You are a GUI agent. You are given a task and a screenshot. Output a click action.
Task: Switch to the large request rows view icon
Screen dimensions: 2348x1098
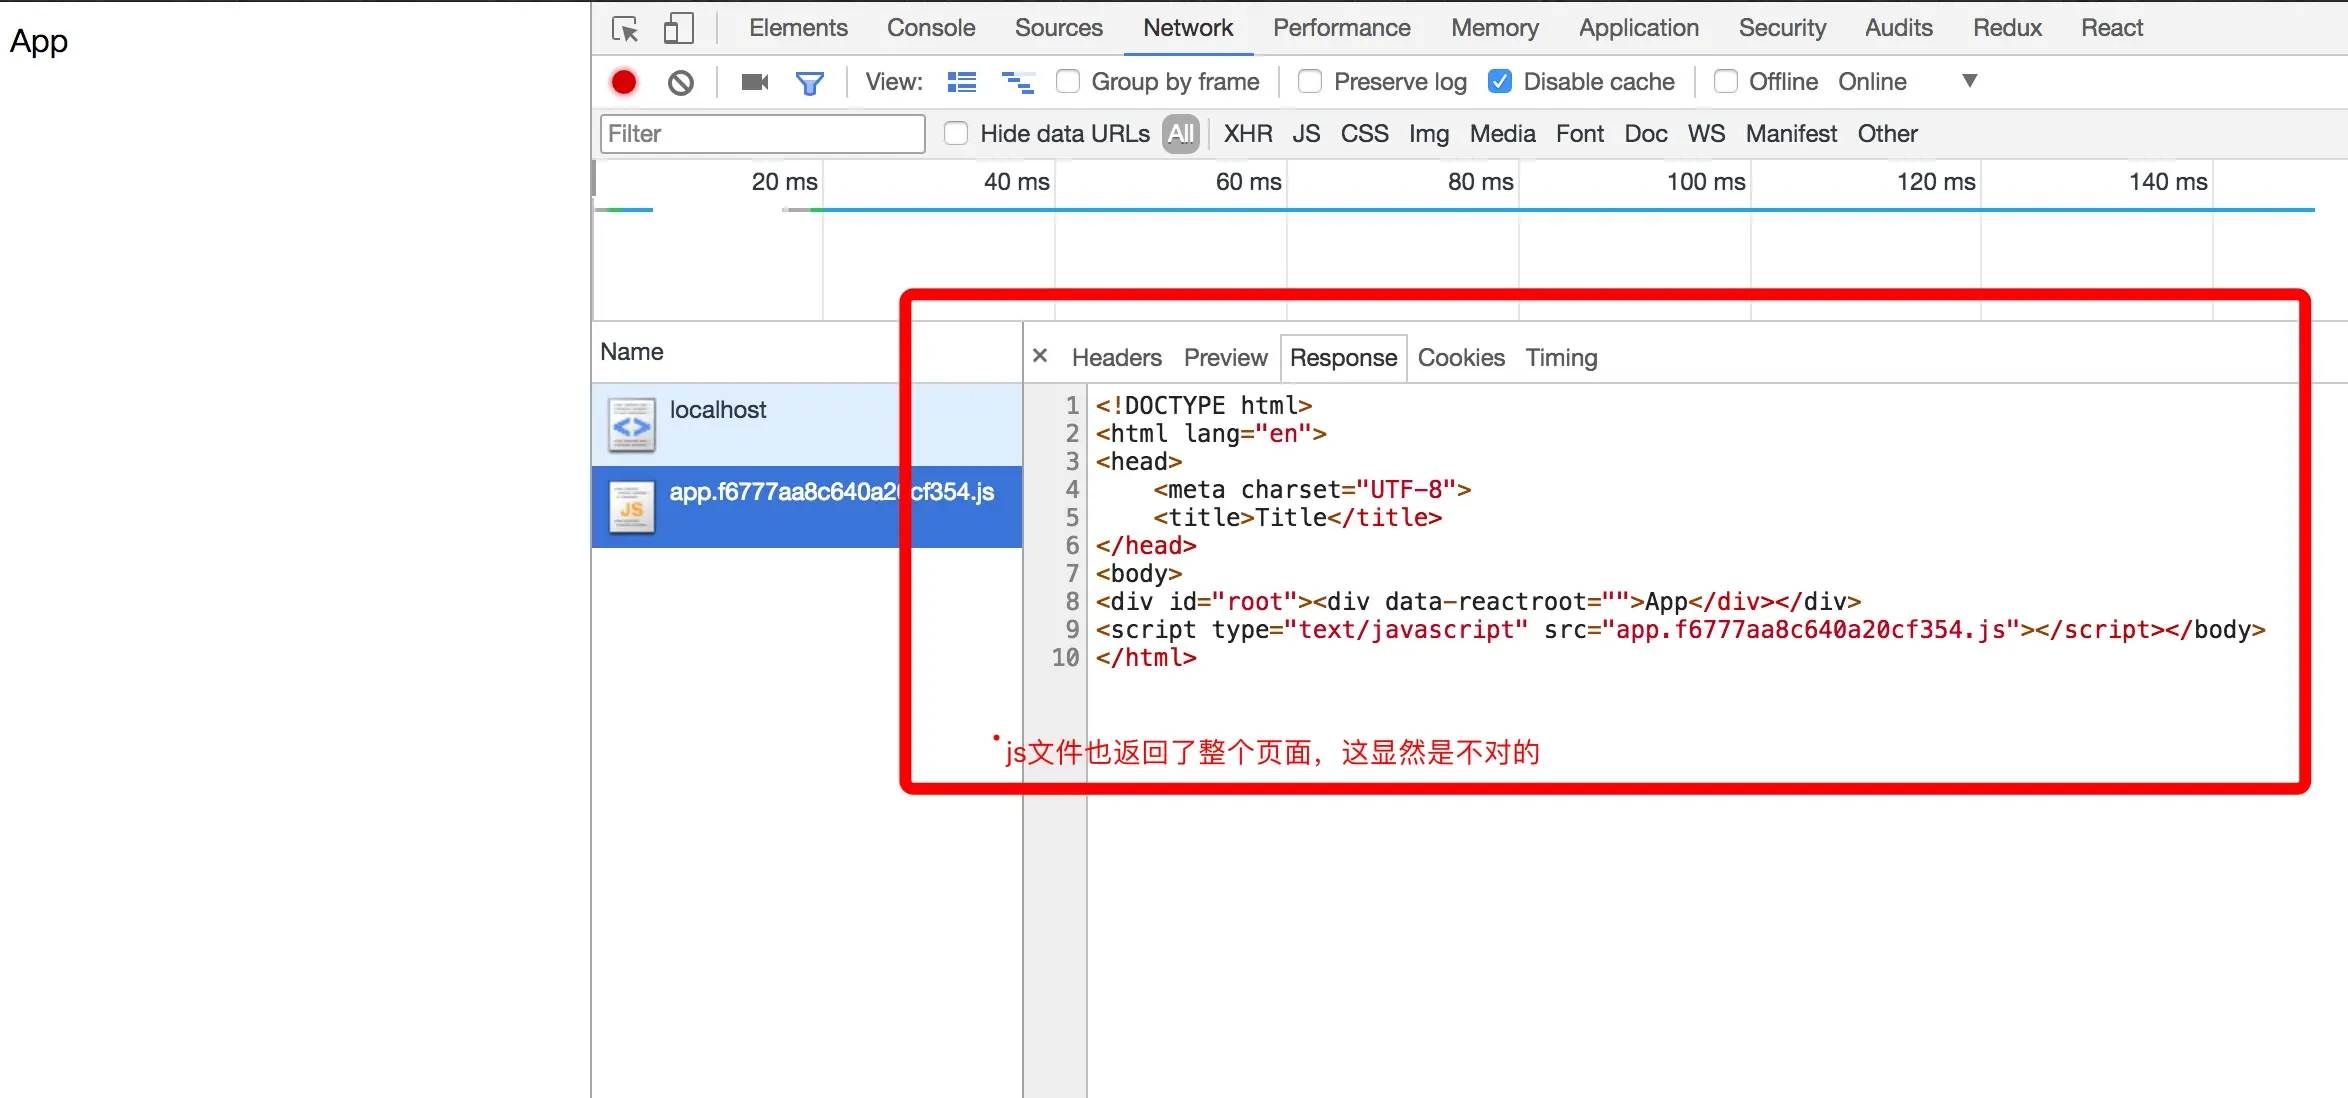point(962,82)
